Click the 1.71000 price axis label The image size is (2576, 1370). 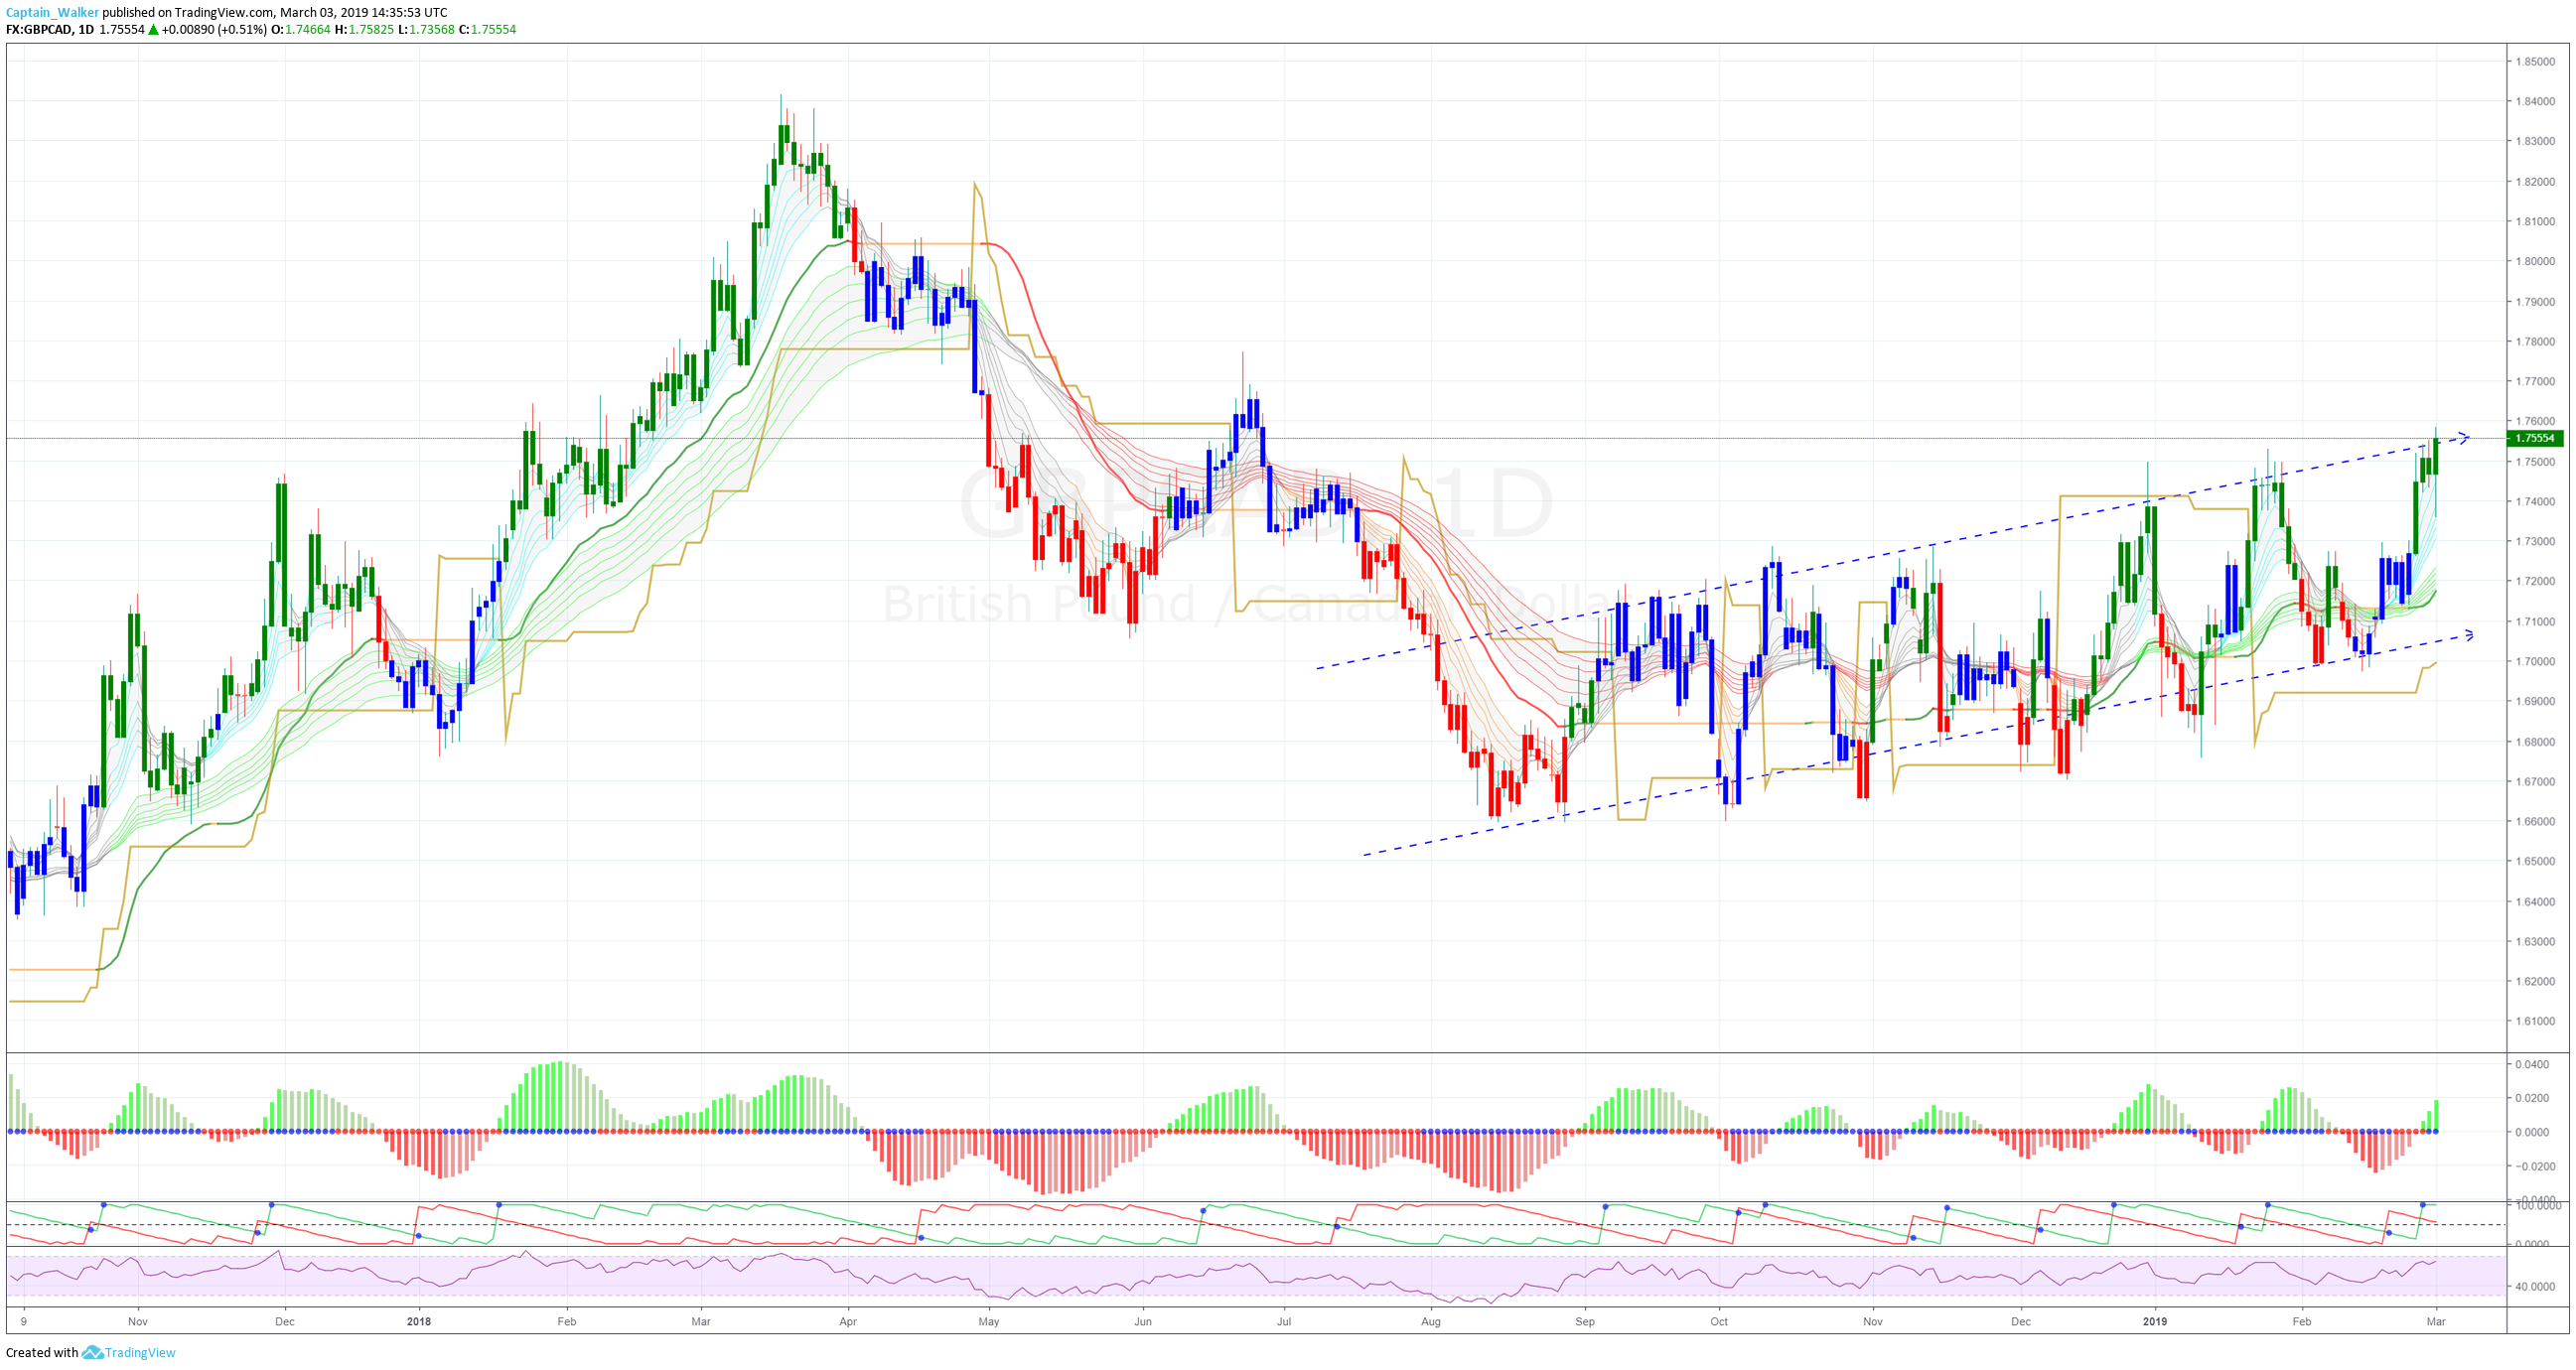click(x=2535, y=622)
